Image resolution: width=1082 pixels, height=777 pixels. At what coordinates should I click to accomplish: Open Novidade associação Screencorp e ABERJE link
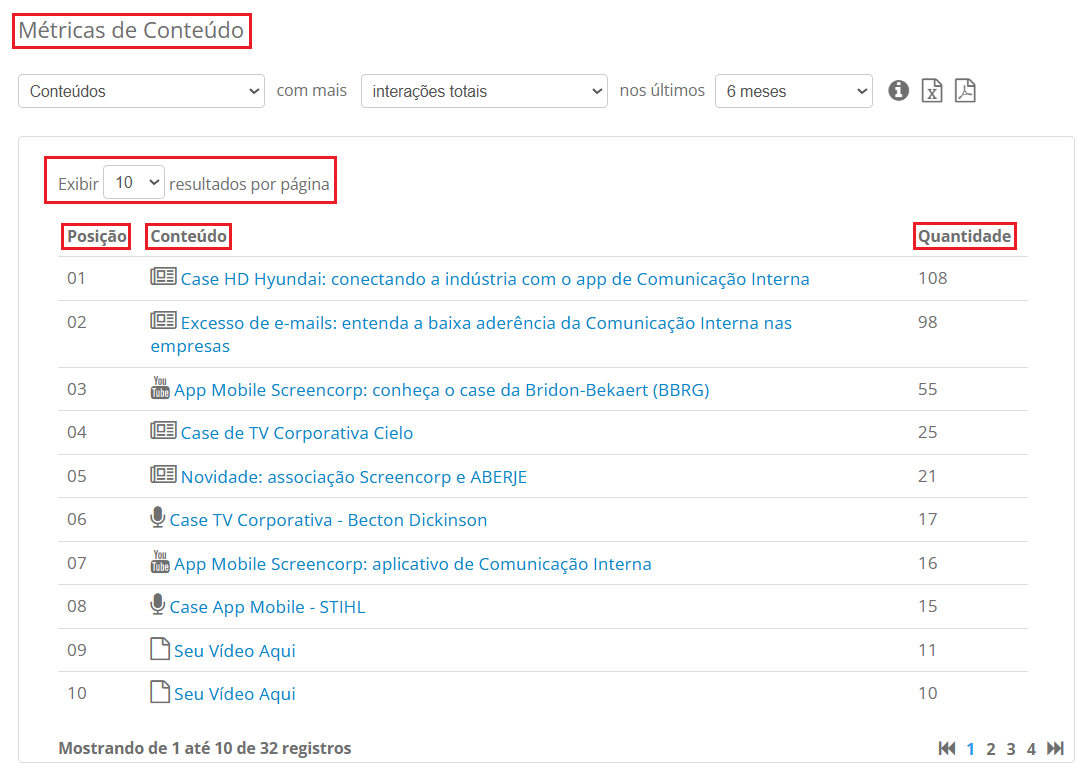click(353, 477)
